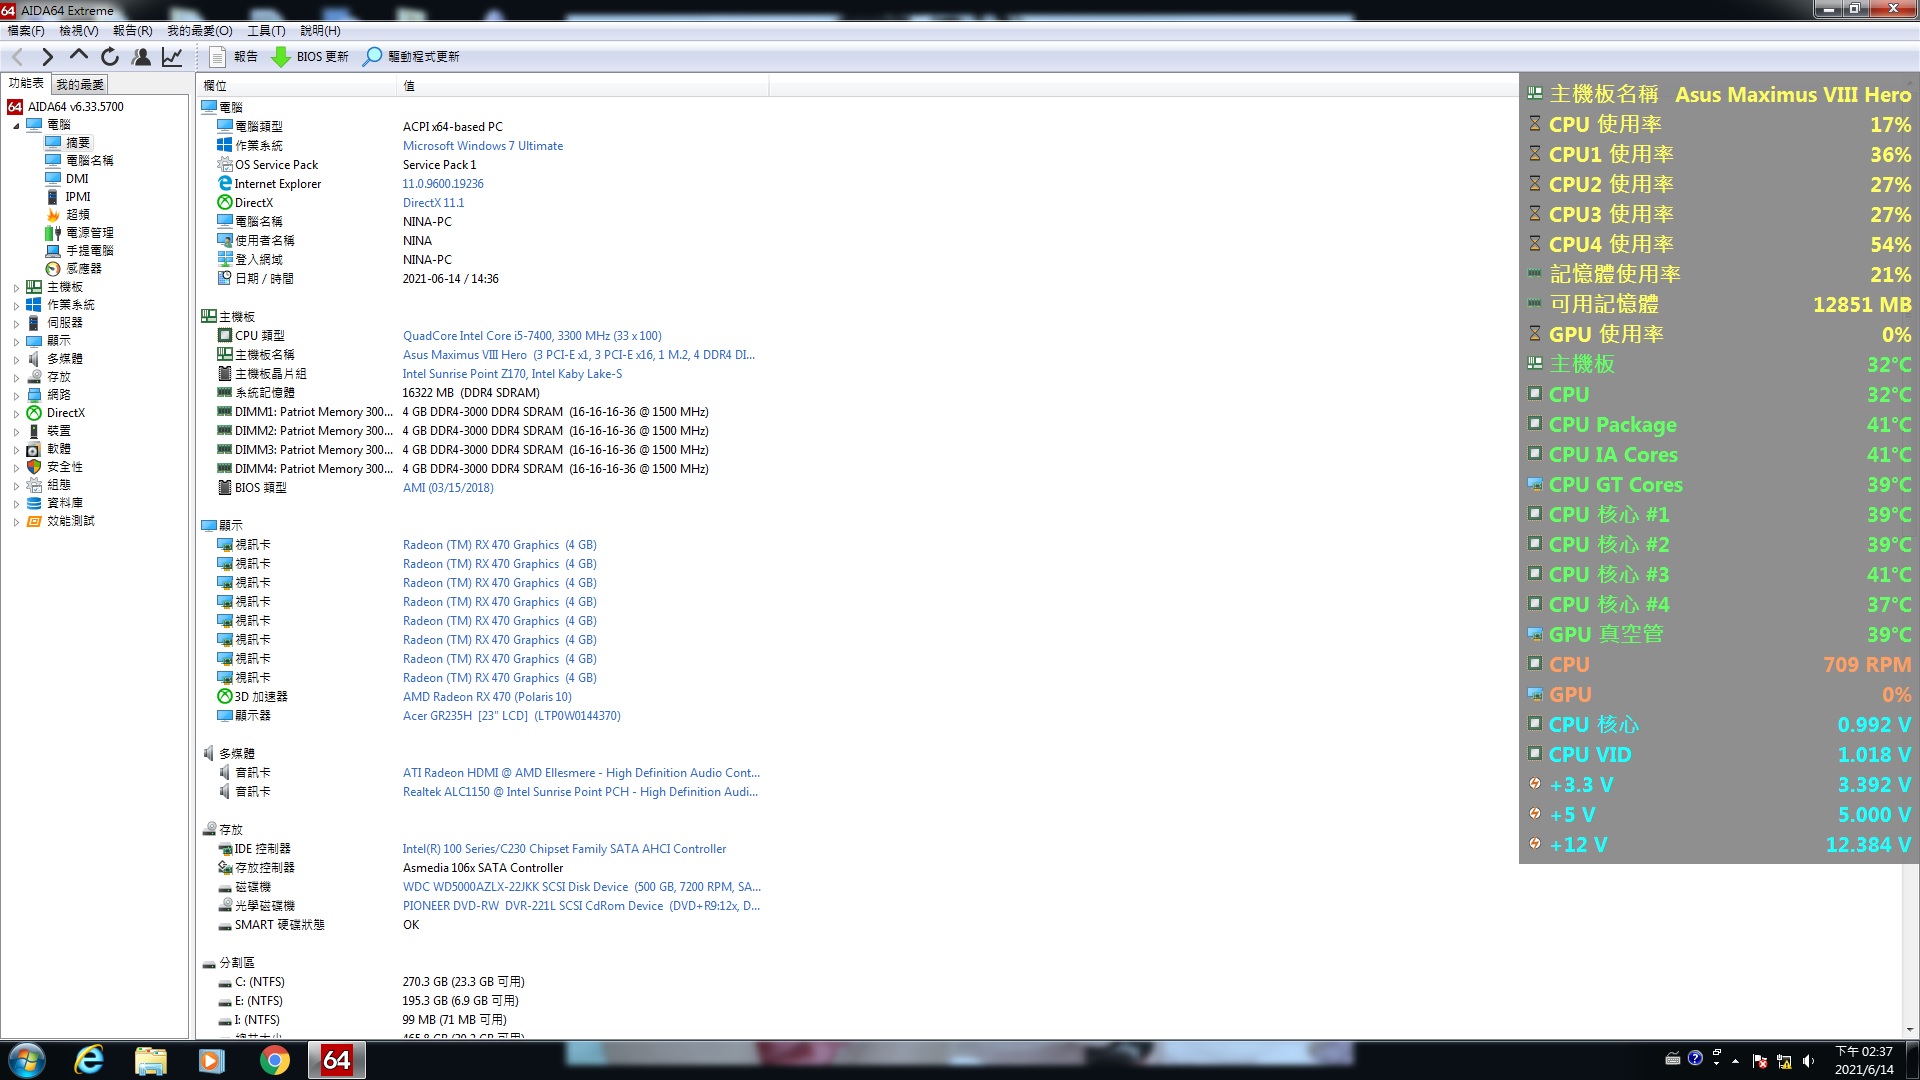Open the 工具(T) menu
Screen dimensions: 1920x1080
coord(266,31)
